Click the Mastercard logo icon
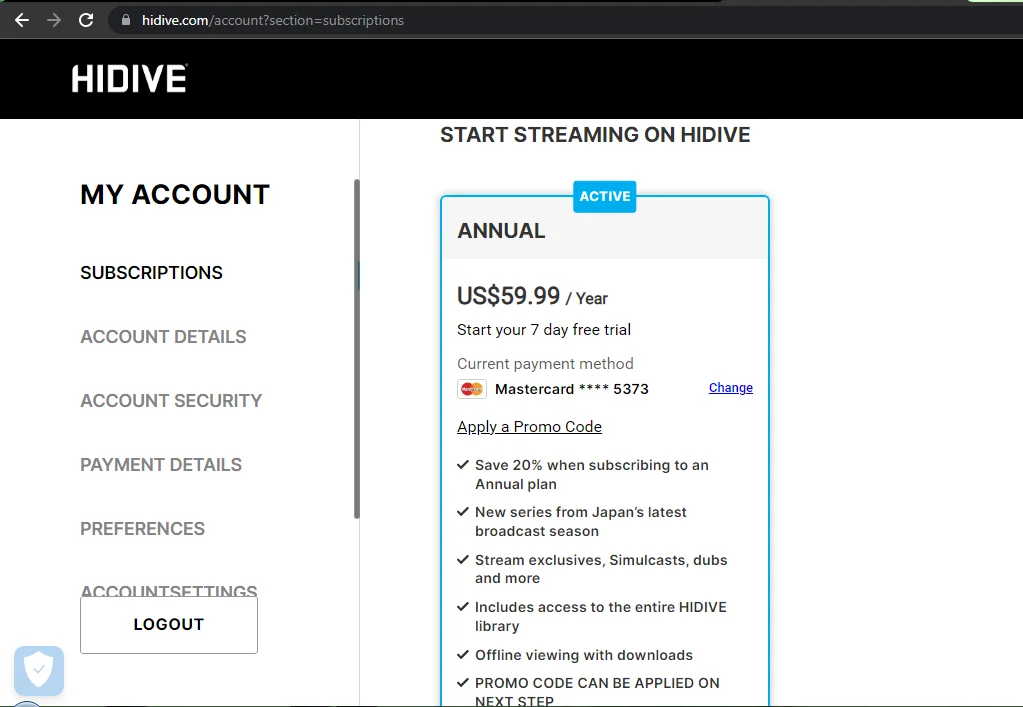Image resolution: width=1023 pixels, height=707 pixels. (472, 389)
